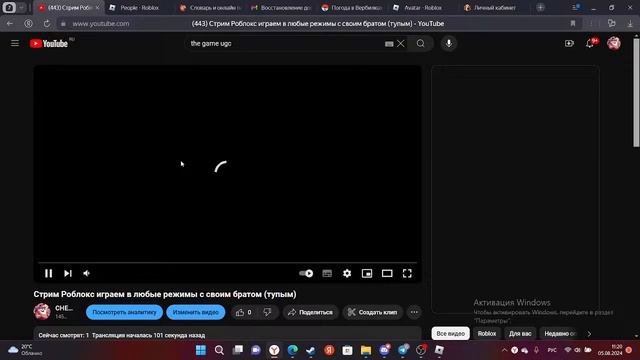The height and width of the screenshot is (360, 640).
Task: Switch to Avatar - Roblox tab
Action: tap(422, 8)
